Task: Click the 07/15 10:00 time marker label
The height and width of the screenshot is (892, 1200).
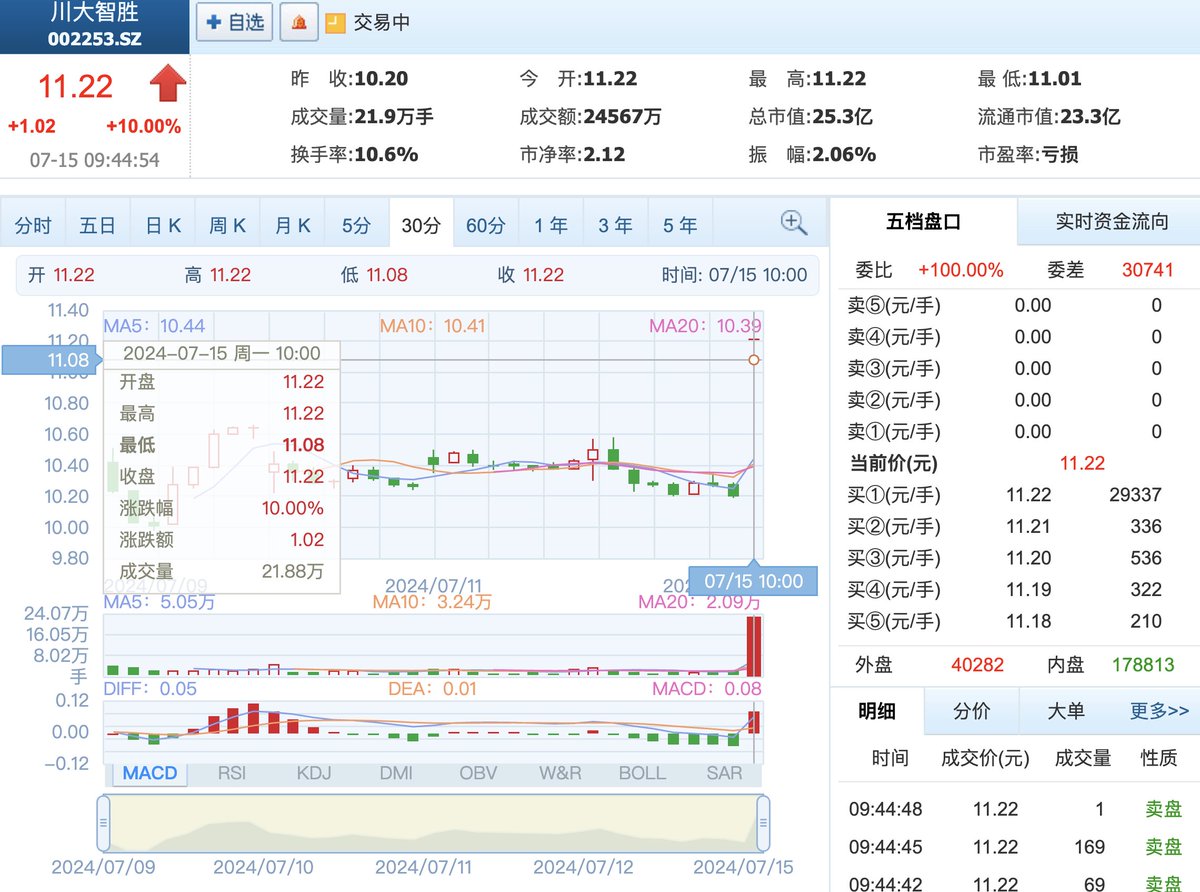Action: pos(753,581)
